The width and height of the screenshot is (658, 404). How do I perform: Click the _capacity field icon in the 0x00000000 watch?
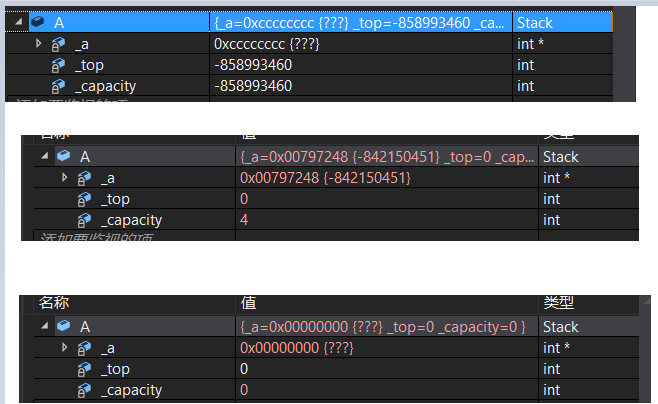(x=84, y=390)
